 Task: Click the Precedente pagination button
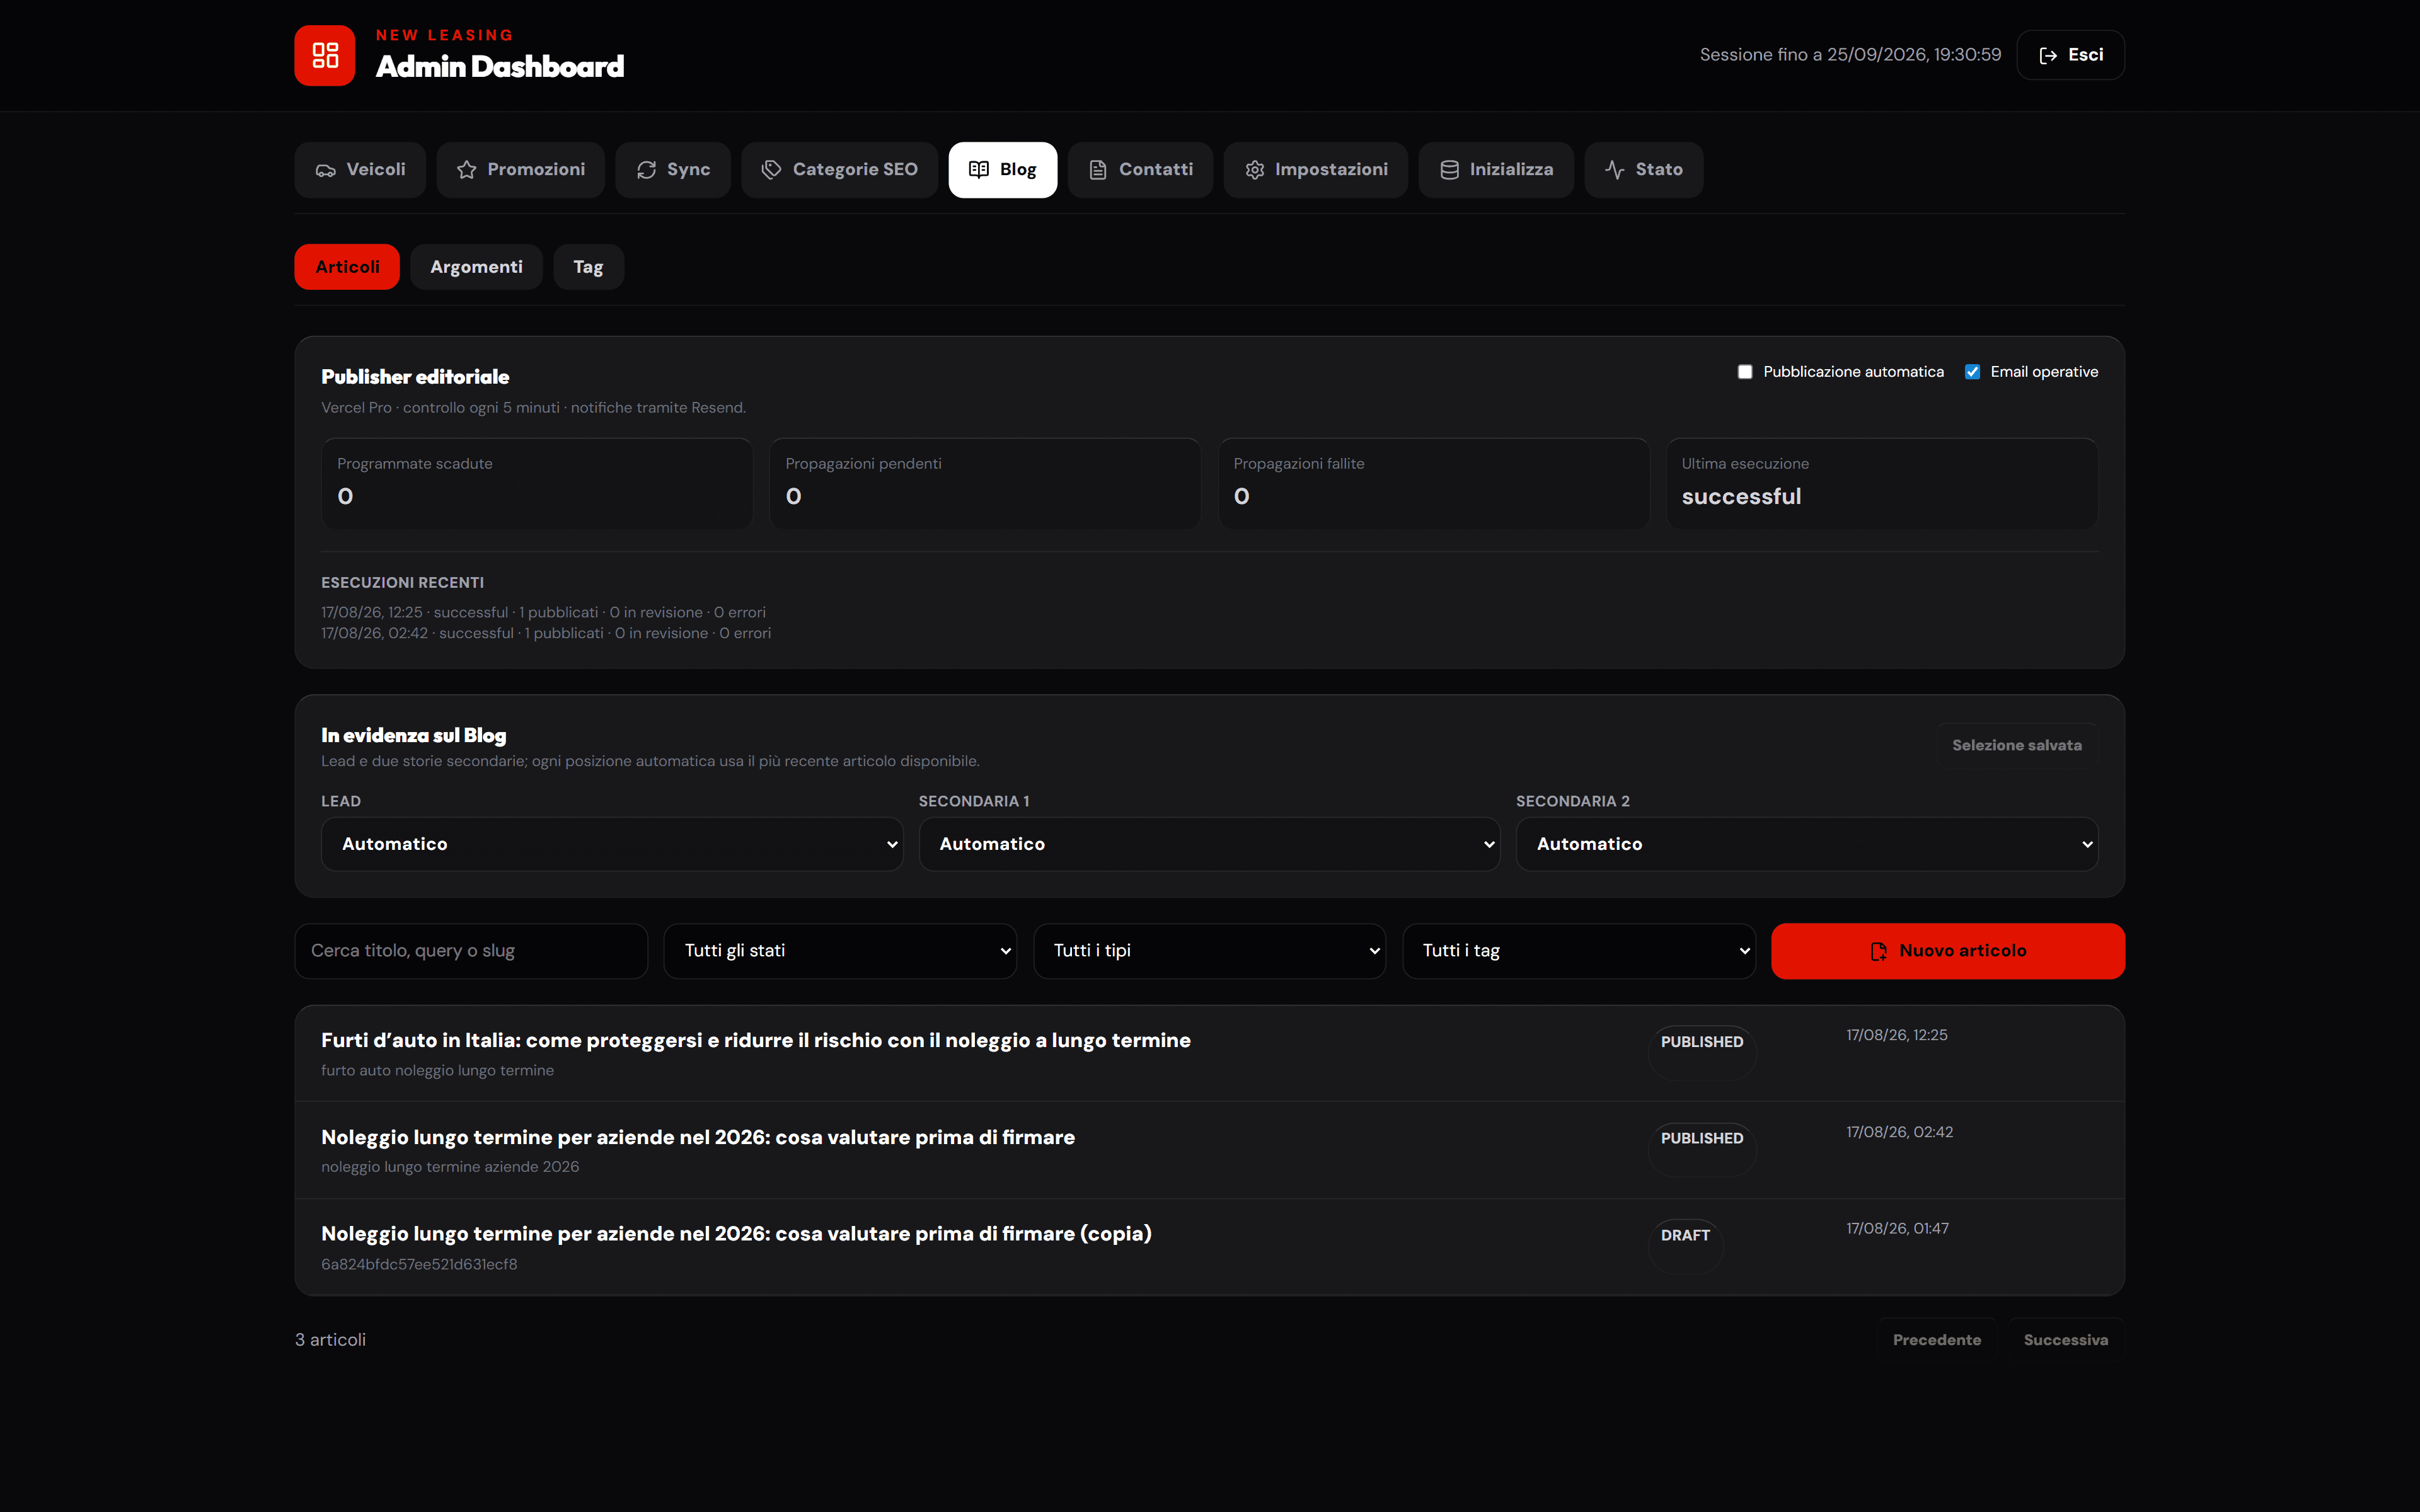[1936, 1340]
